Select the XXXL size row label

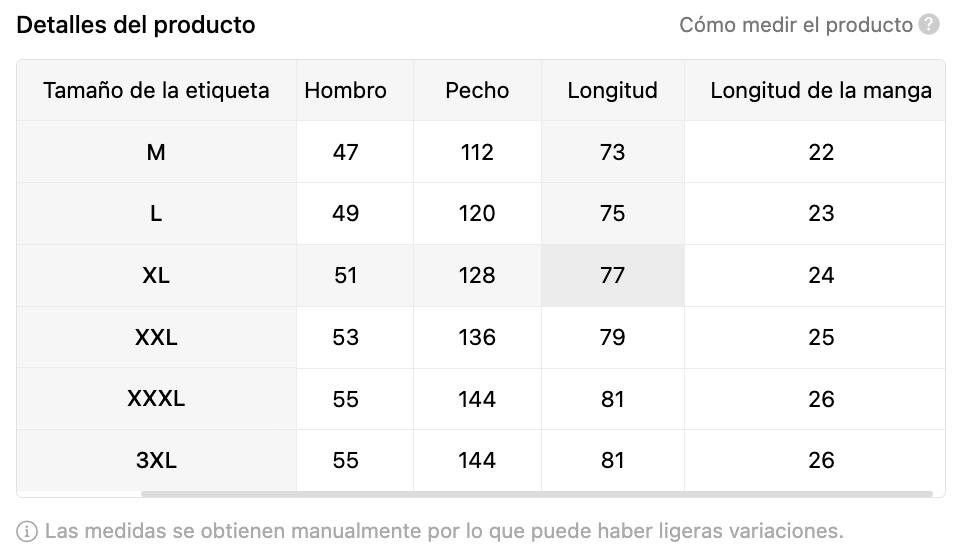[156, 399]
